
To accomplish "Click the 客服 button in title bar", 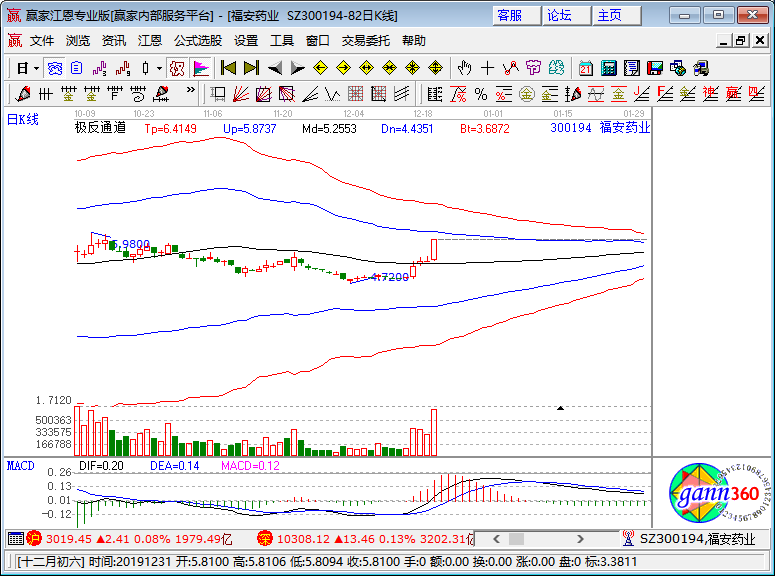I will (516, 16).
